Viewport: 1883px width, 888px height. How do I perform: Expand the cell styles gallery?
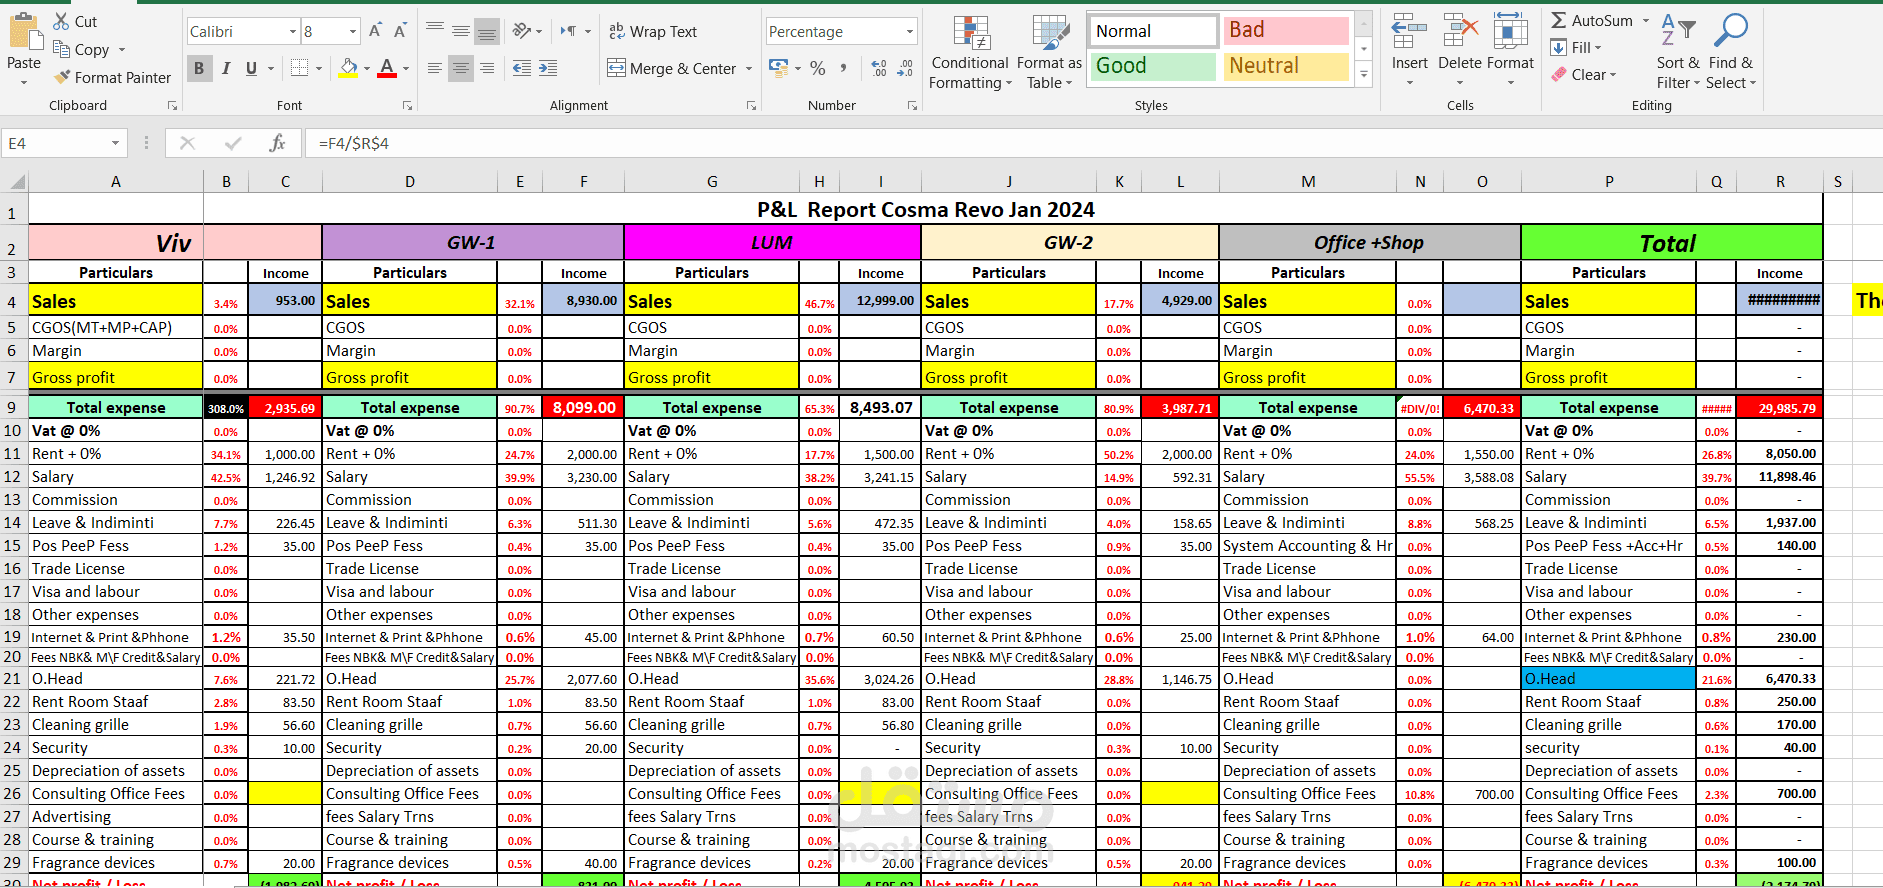tap(1363, 74)
